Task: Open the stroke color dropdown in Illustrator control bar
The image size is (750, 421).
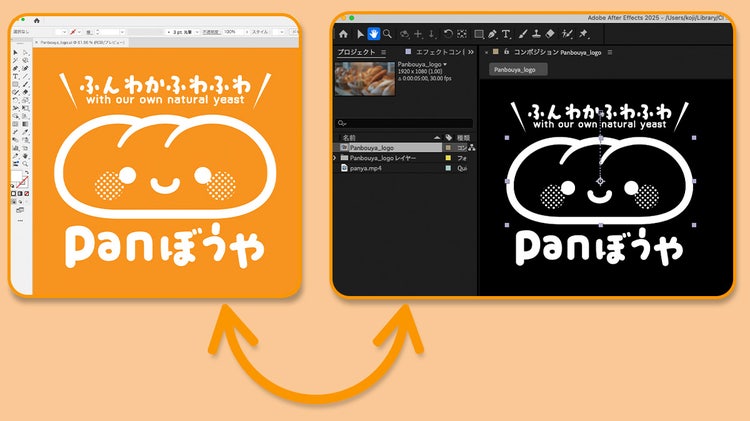Action: [79, 32]
